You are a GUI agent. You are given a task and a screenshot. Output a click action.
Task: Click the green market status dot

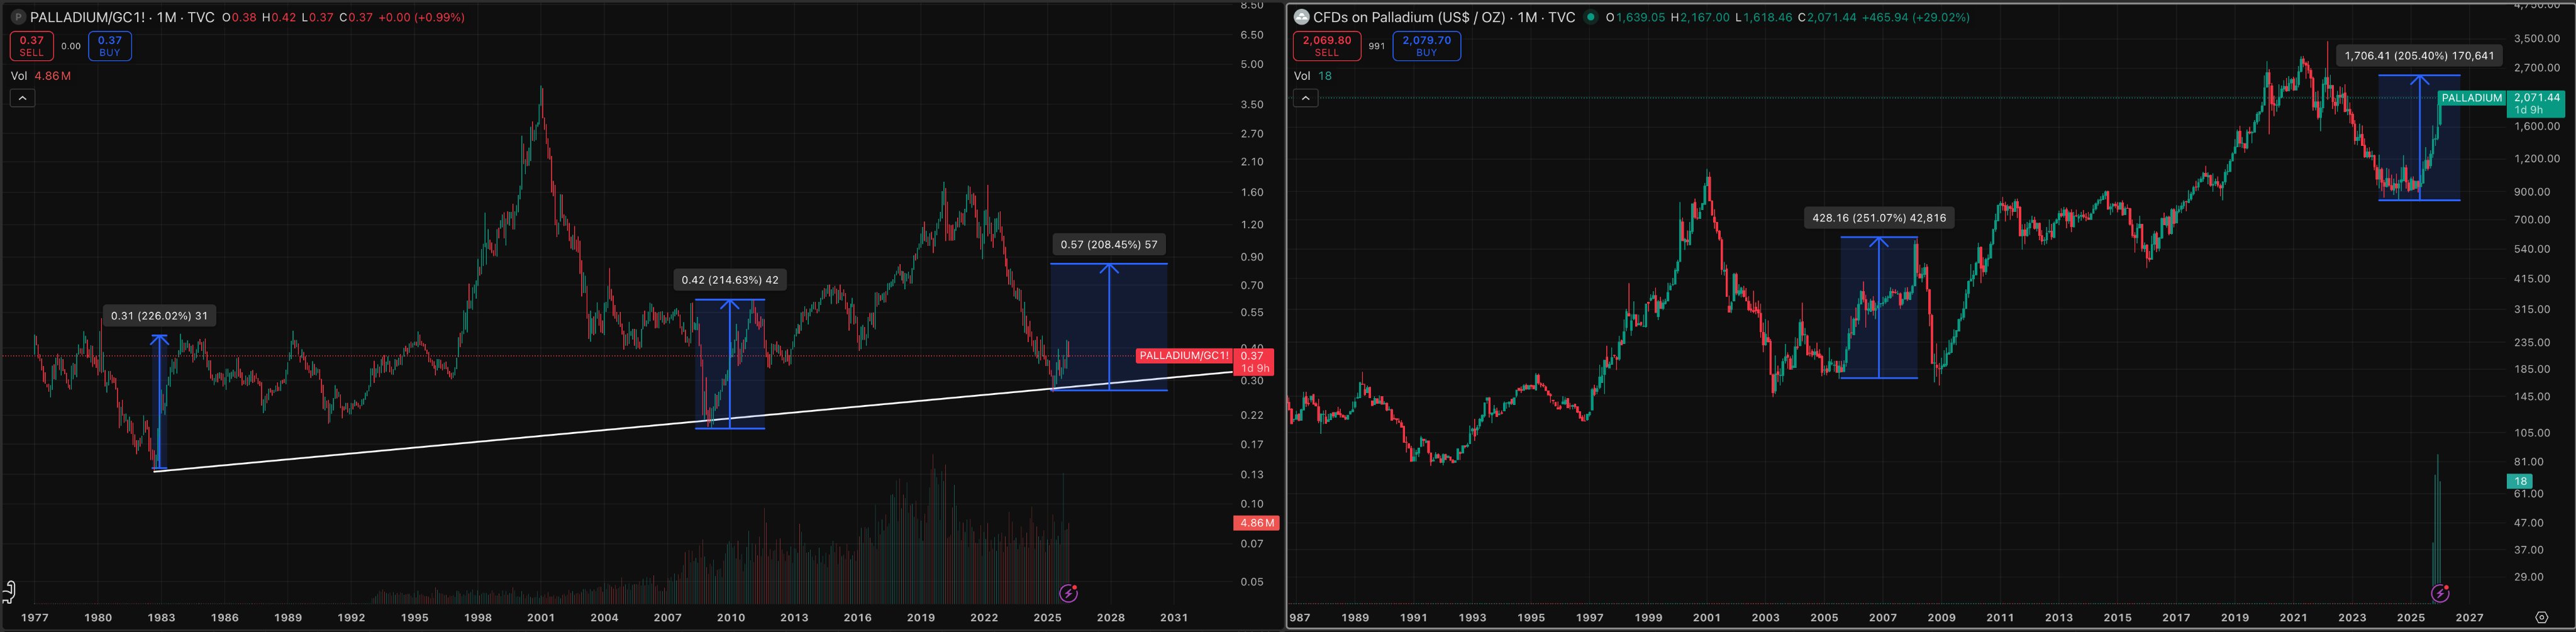1590,17
